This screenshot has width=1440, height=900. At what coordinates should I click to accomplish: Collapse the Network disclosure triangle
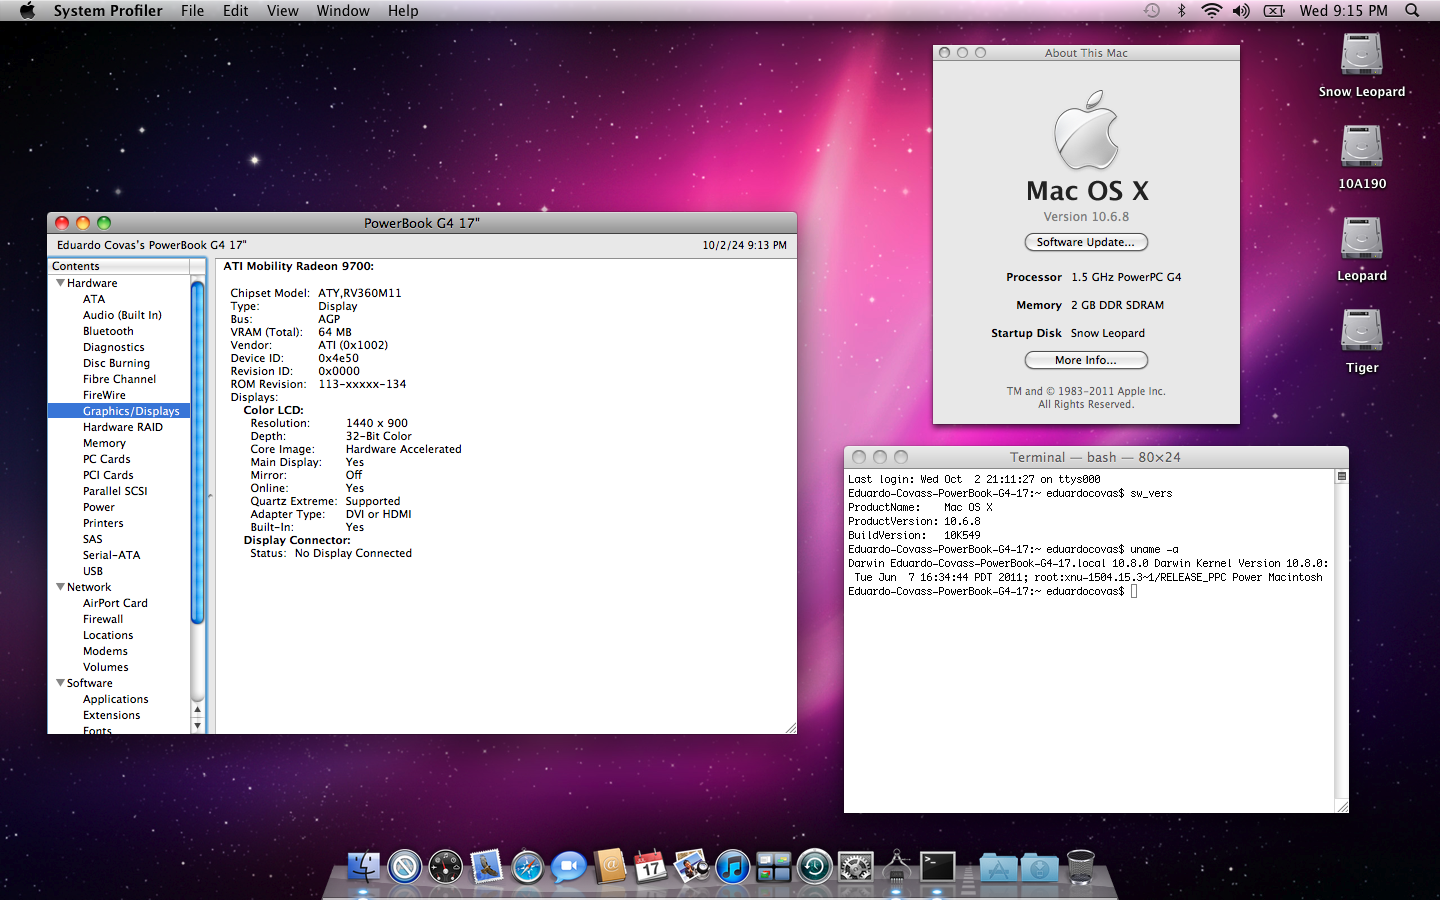(x=60, y=587)
